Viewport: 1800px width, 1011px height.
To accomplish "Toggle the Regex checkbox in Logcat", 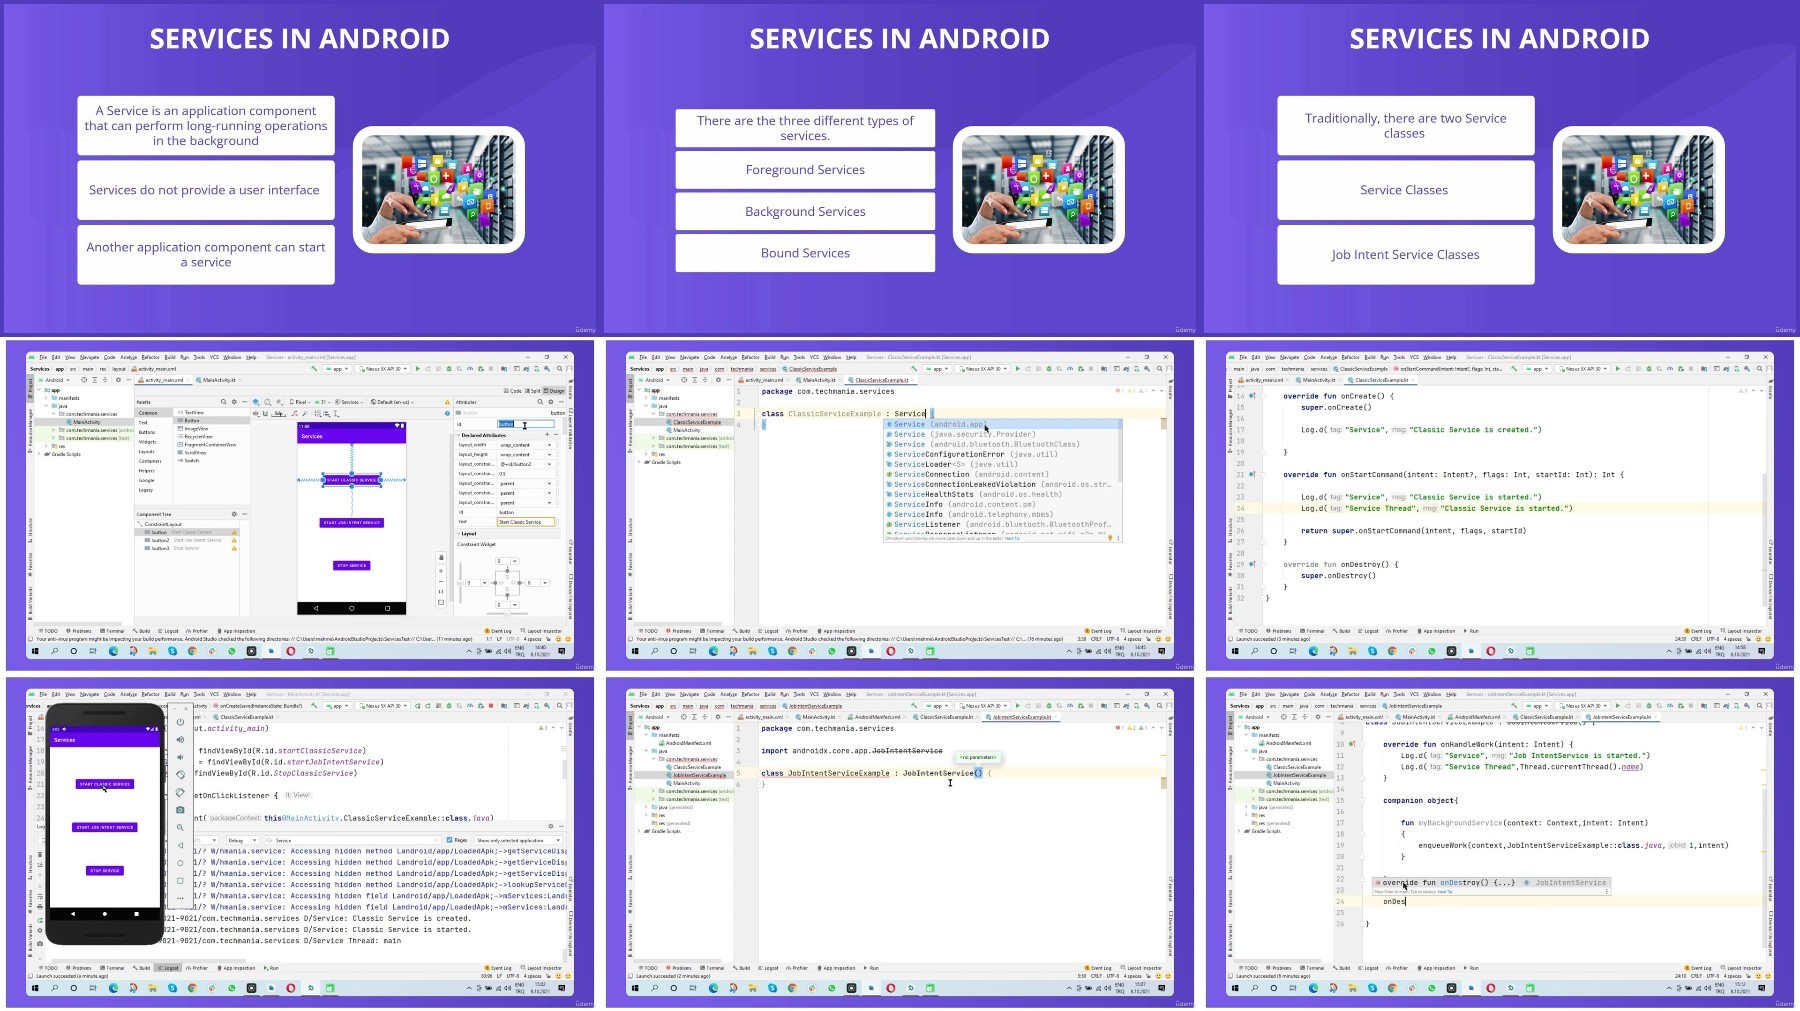I will tap(450, 840).
